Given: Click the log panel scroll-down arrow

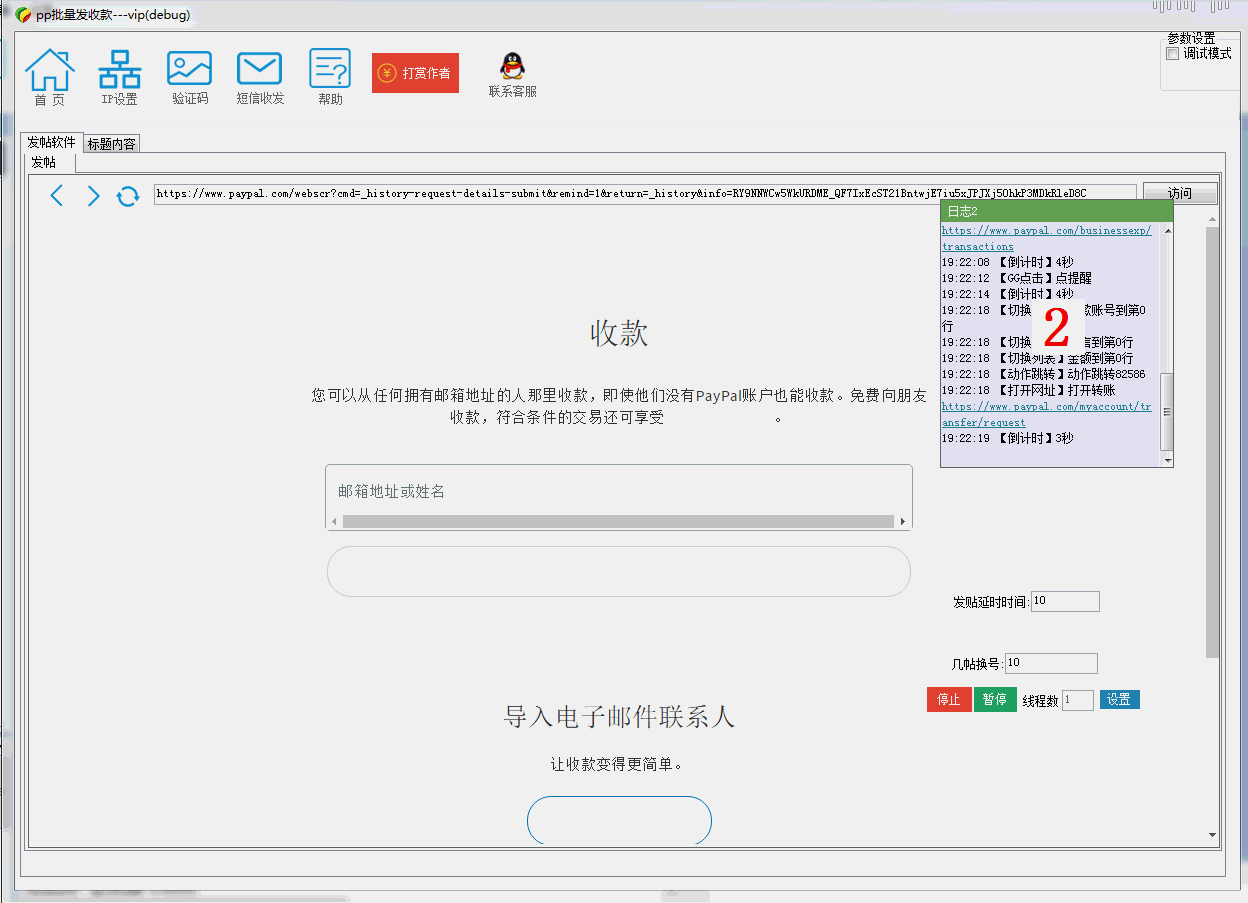Looking at the screenshot, I should [1166, 459].
